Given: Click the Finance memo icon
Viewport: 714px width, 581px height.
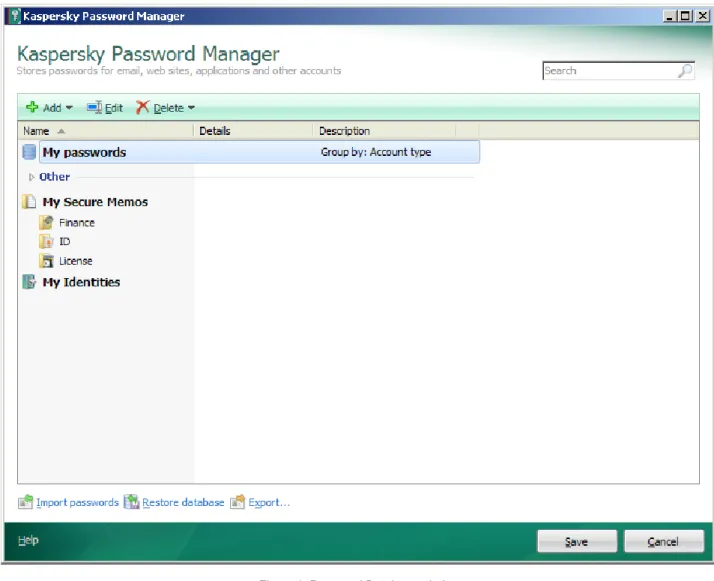Looking at the screenshot, I should tap(46, 223).
